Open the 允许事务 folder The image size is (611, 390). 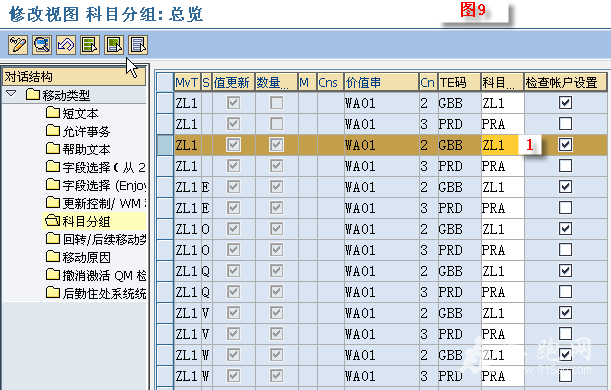point(78,131)
